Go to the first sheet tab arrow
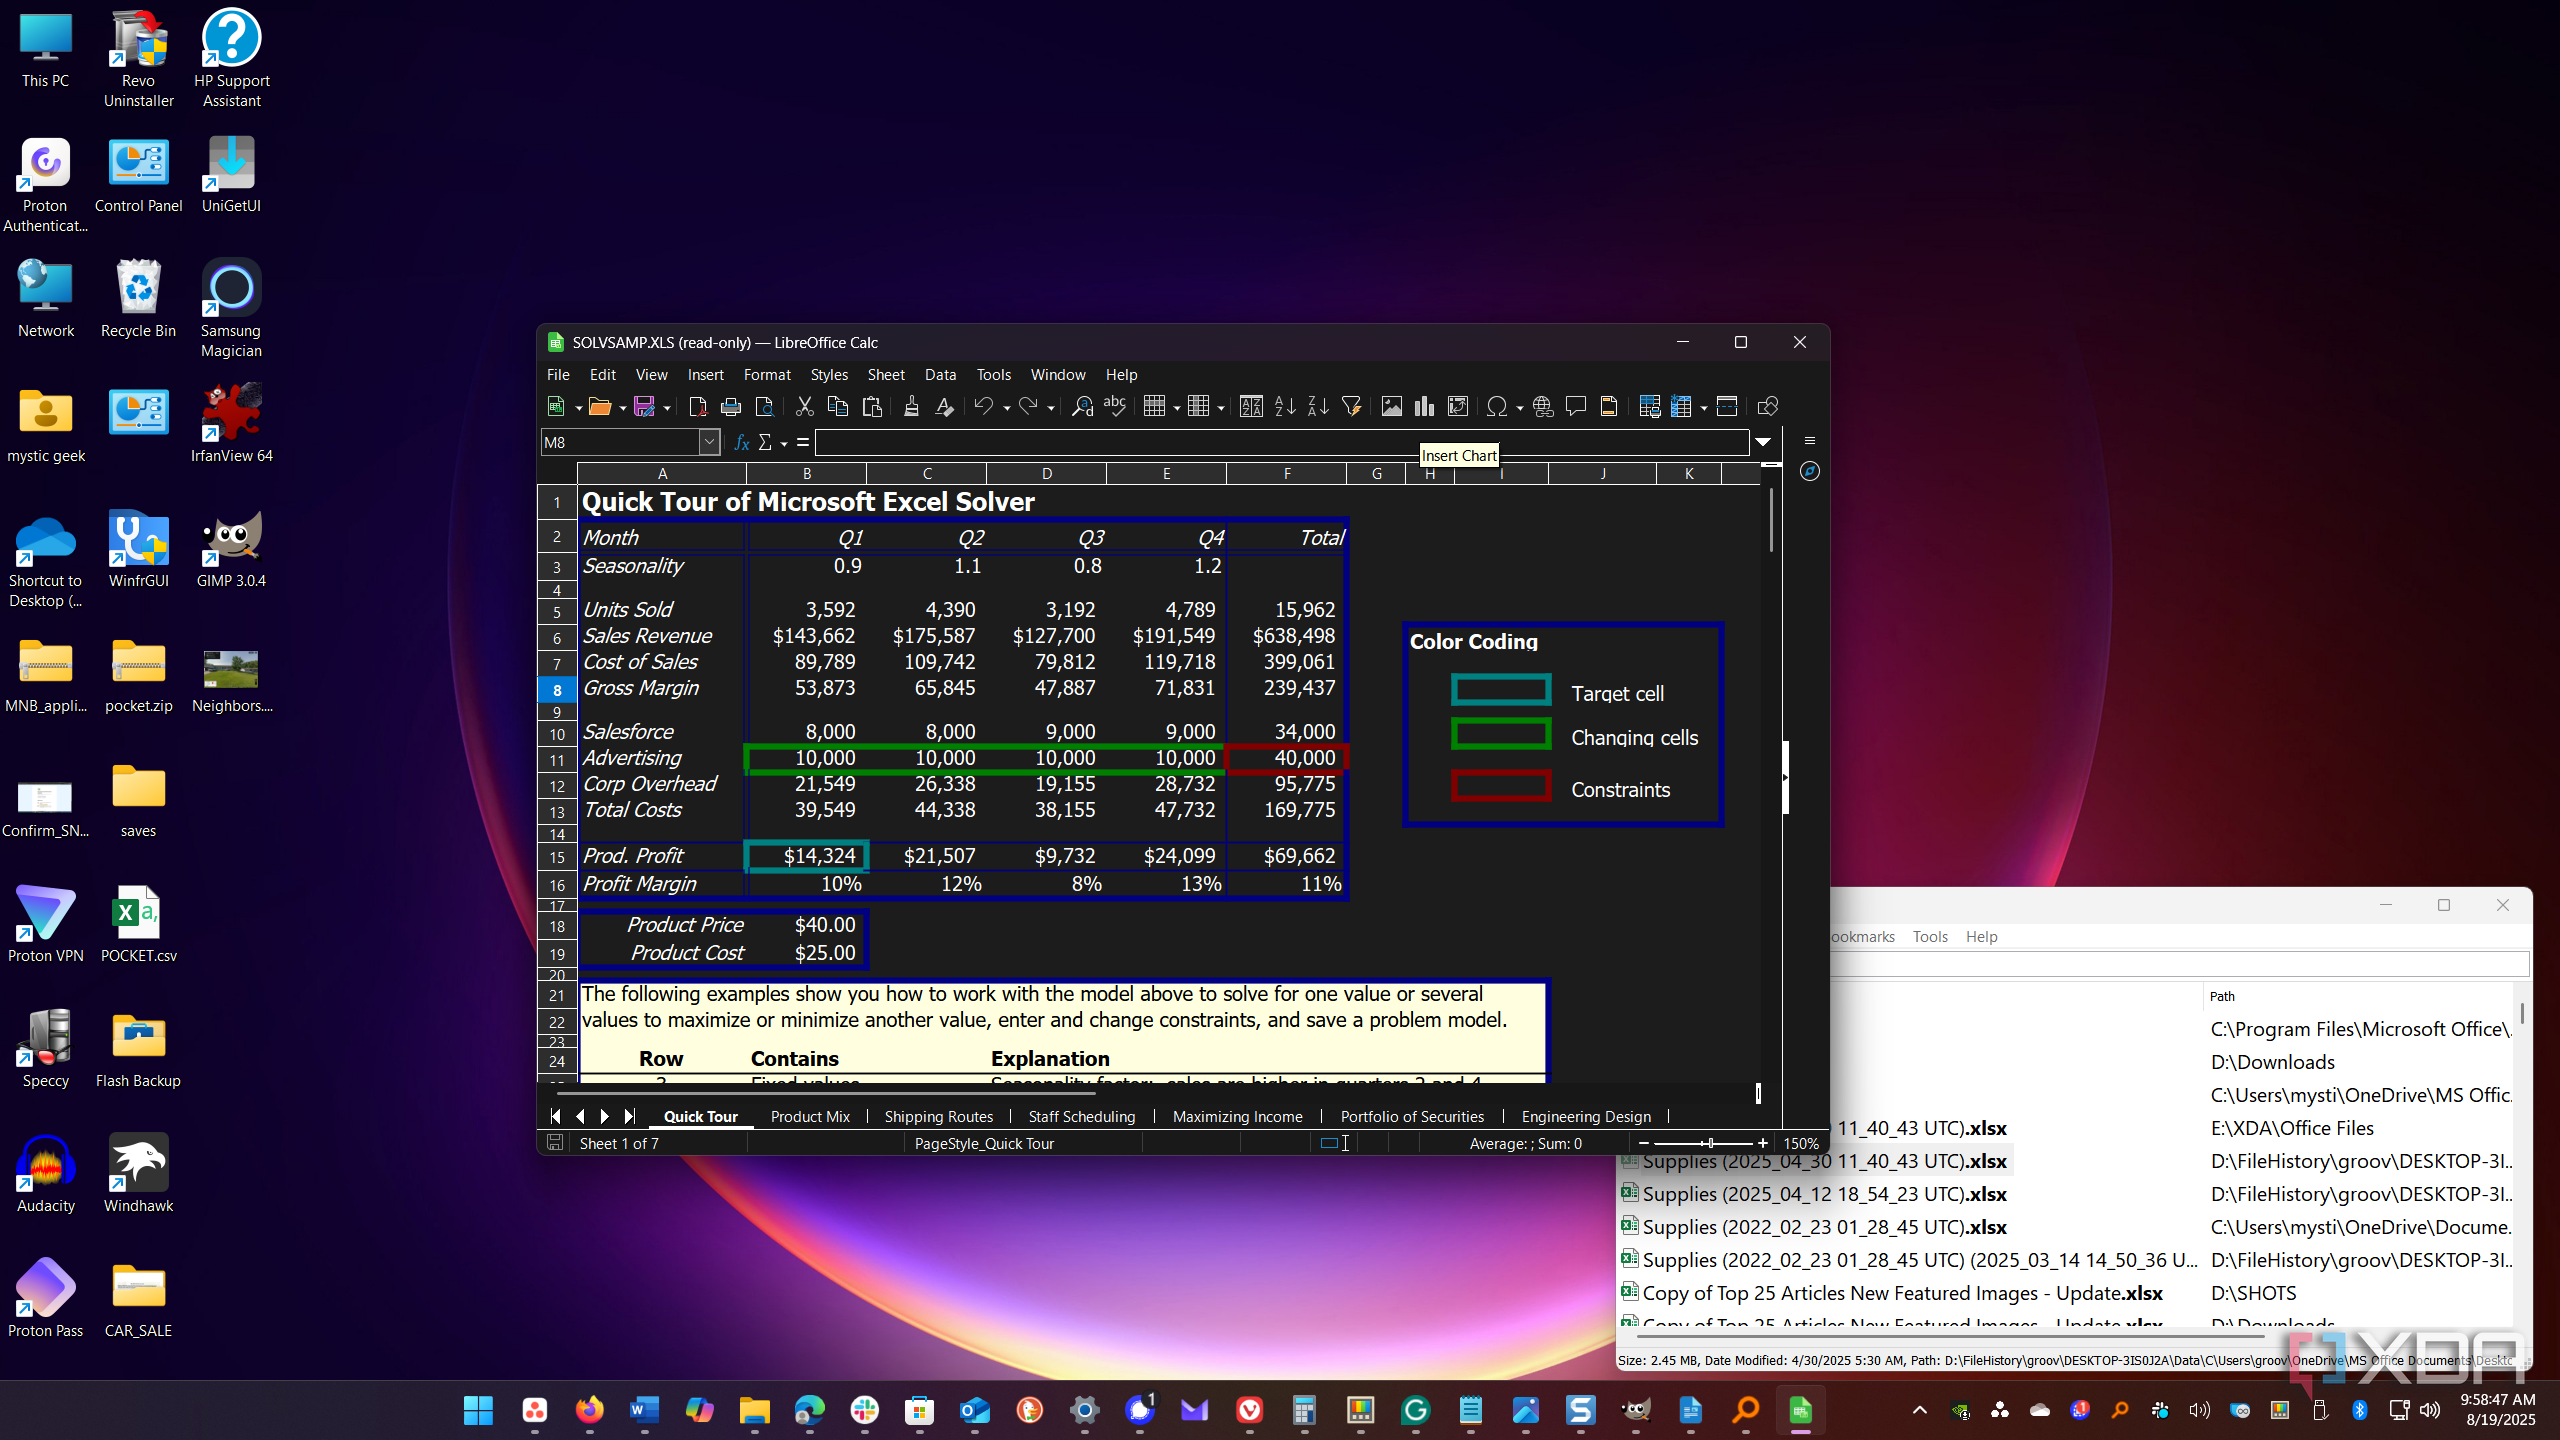The height and width of the screenshot is (1440, 2560). click(x=556, y=1117)
